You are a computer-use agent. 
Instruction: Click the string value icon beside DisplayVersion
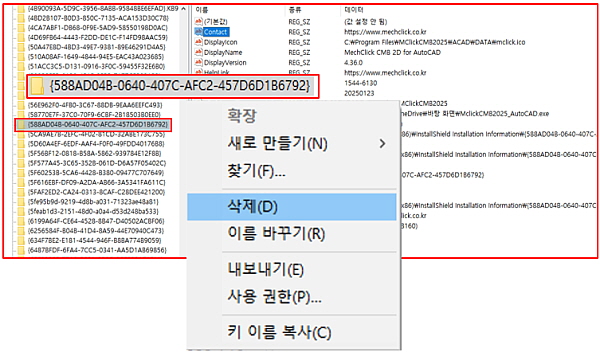coord(198,62)
